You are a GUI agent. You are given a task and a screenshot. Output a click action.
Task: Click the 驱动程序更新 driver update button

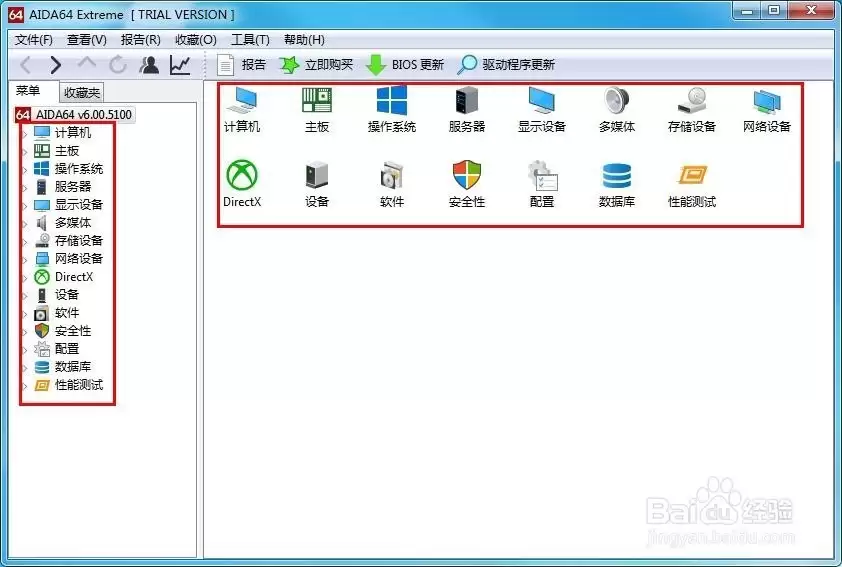tap(506, 65)
